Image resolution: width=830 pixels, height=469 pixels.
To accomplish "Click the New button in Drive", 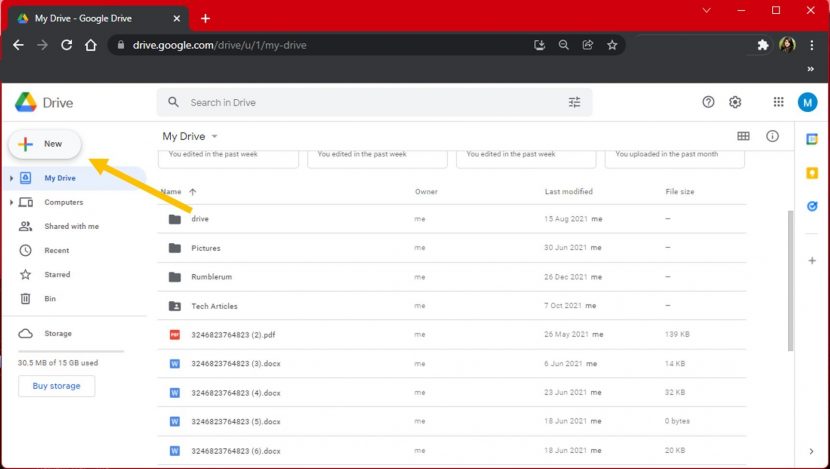I will (x=45, y=144).
